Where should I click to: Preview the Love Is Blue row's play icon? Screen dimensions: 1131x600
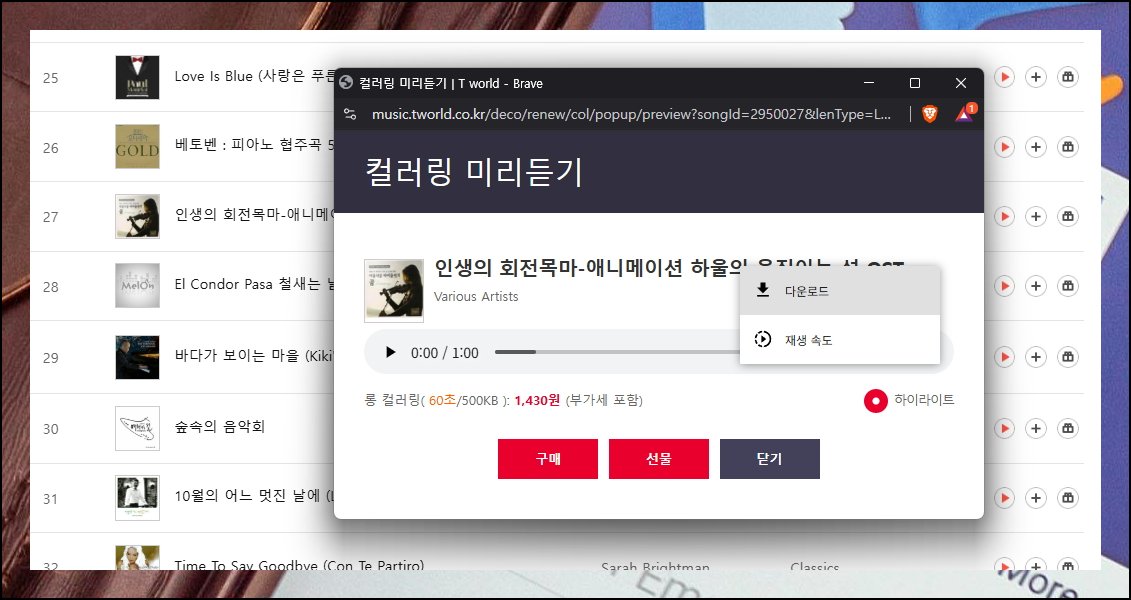[1004, 76]
